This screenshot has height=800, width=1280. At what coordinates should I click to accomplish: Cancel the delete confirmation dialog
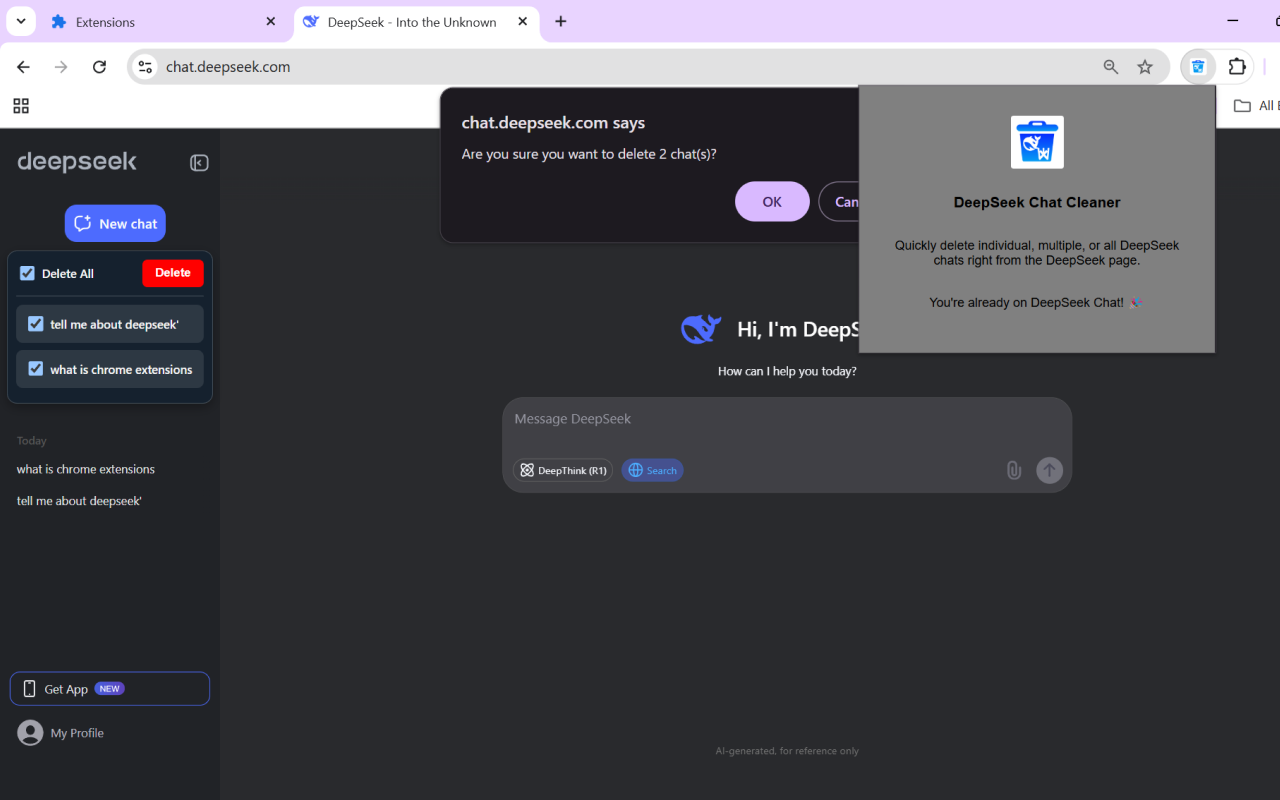click(x=839, y=201)
